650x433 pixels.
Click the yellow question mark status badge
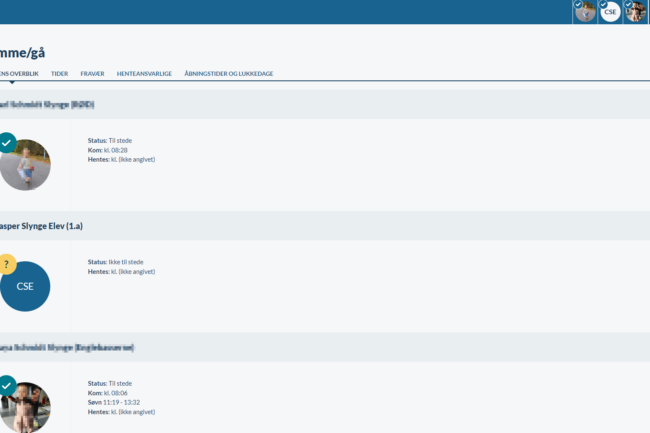point(6,264)
